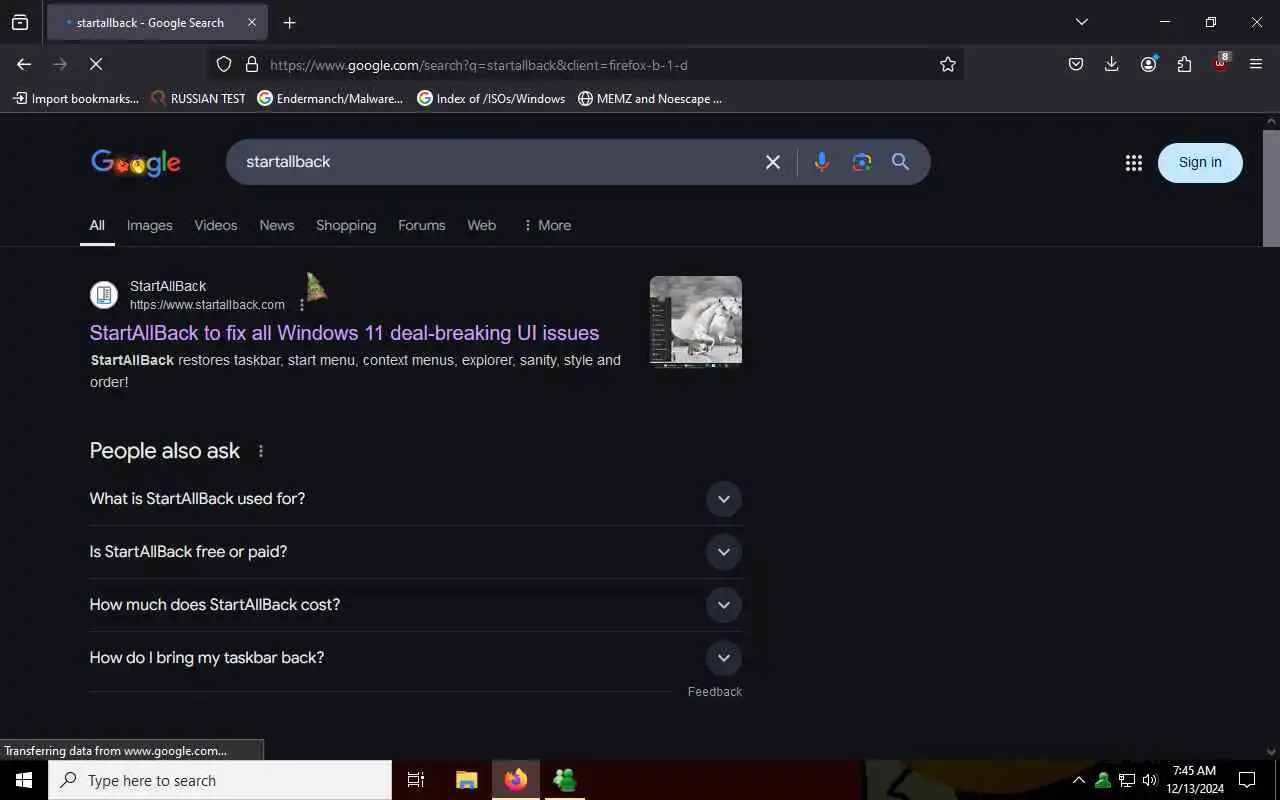Image resolution: width=1280 pixels, height=800 pixels.
Task: Click Windows taskbar search box
Action: coord(220,780)
